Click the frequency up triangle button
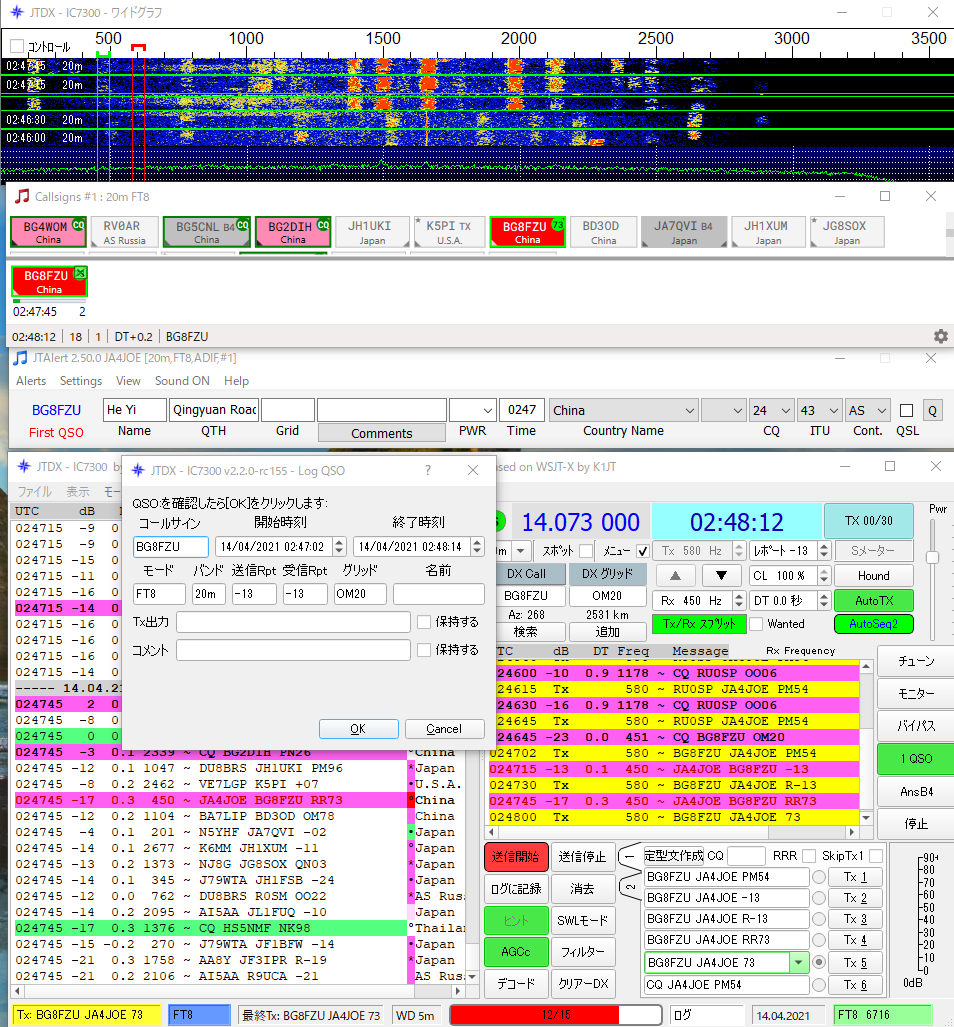The height and width of the screenshot is (1027, 954). click(676, 576)
